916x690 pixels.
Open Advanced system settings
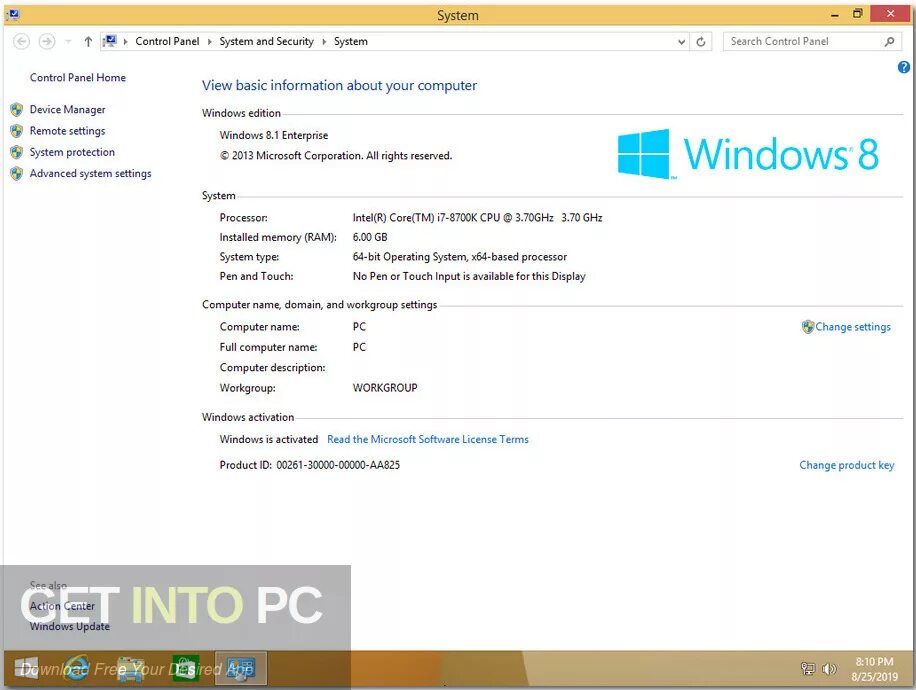(91, 174)
